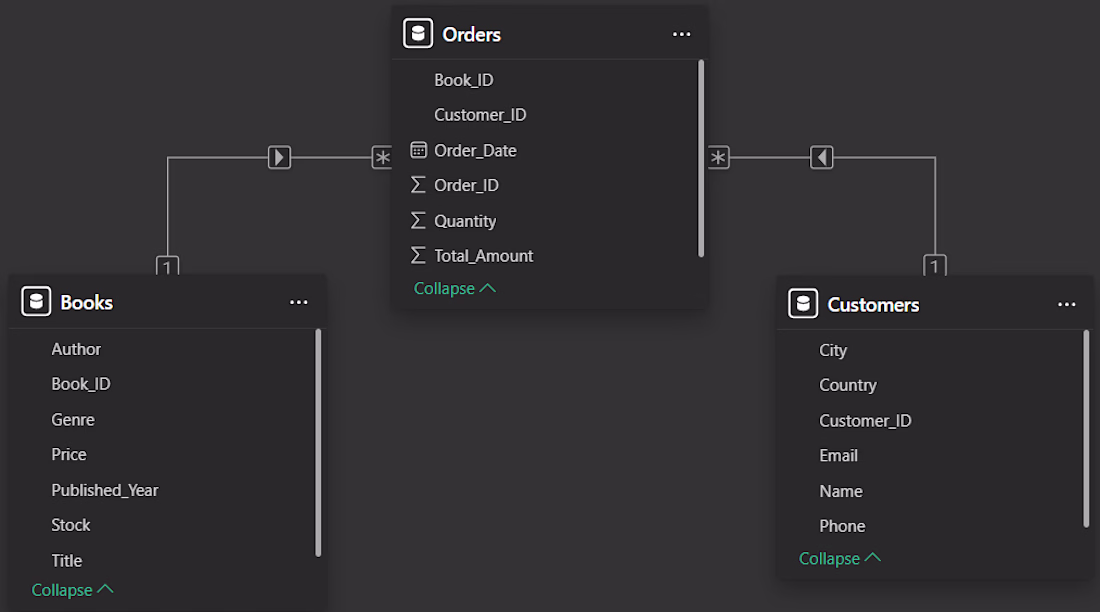Click the many-side asterisk right of Orders
This screenshot has width=1100, height=612.
click(x=718, y=157)
